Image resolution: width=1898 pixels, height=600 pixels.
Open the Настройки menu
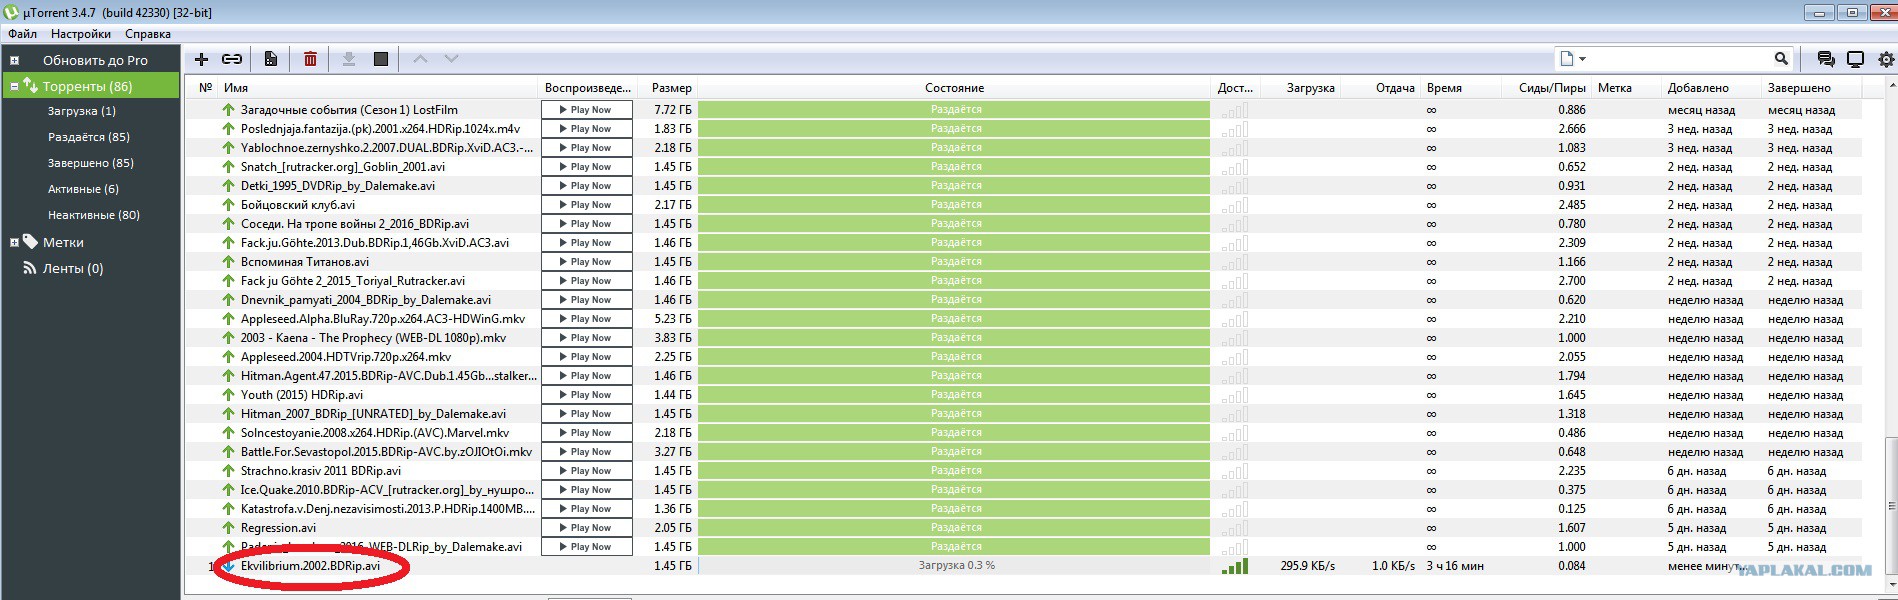[x=81, y=34]
